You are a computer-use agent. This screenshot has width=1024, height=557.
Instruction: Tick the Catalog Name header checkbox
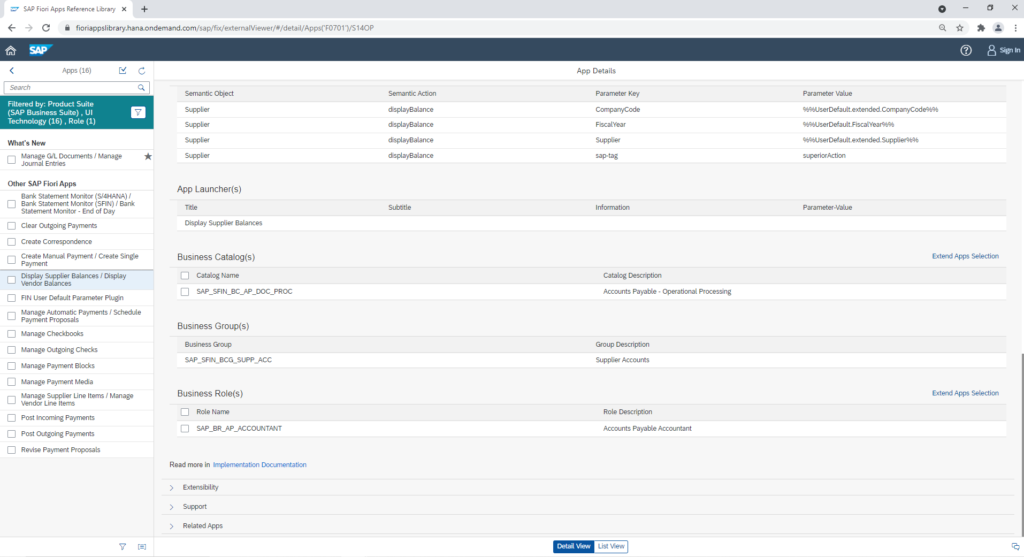click(185, 276)
